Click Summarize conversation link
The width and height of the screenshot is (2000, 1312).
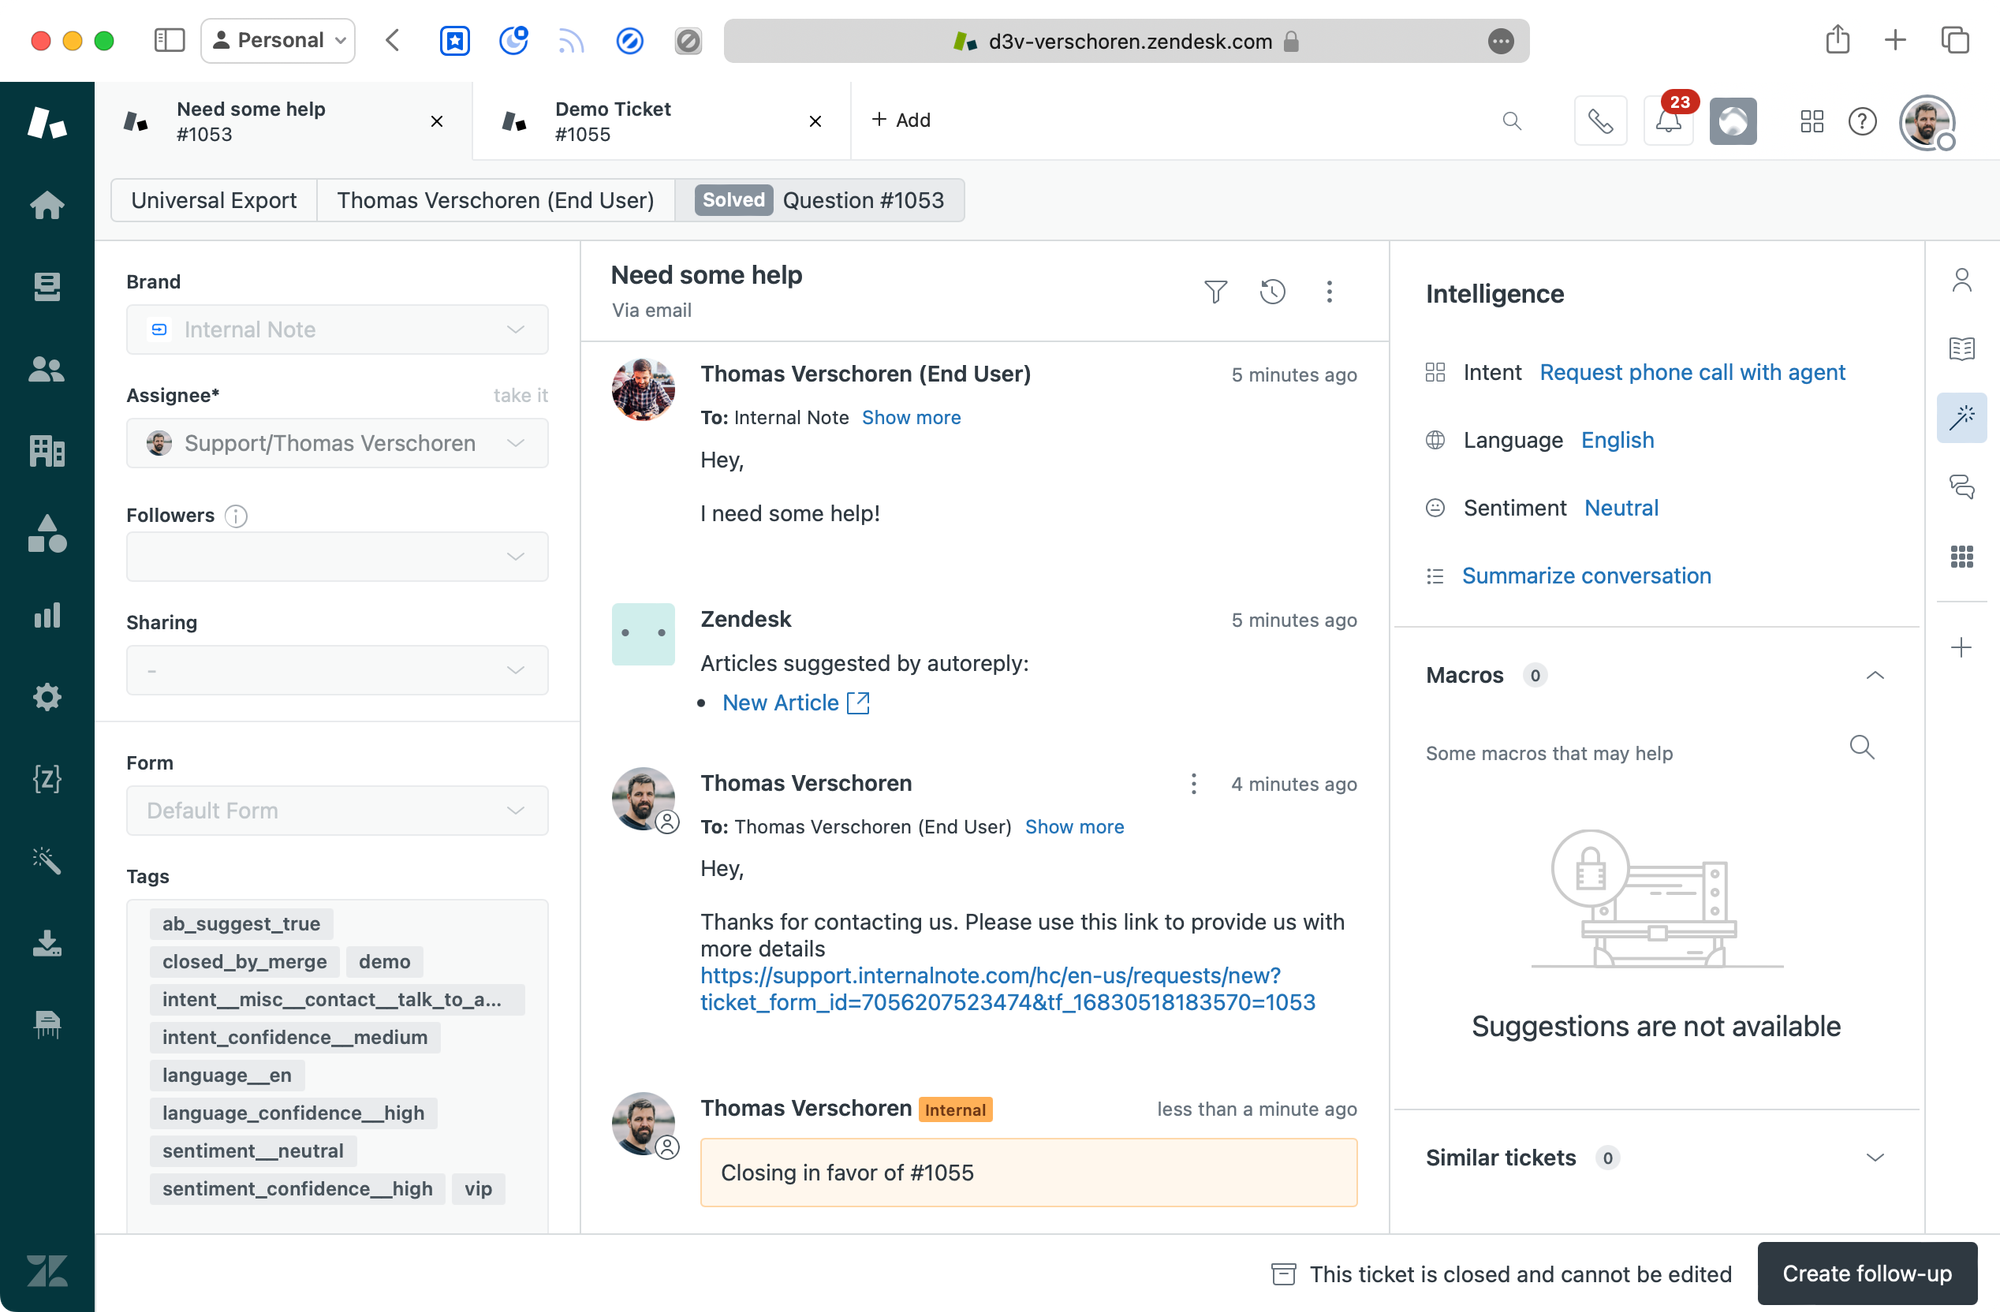1586,576
